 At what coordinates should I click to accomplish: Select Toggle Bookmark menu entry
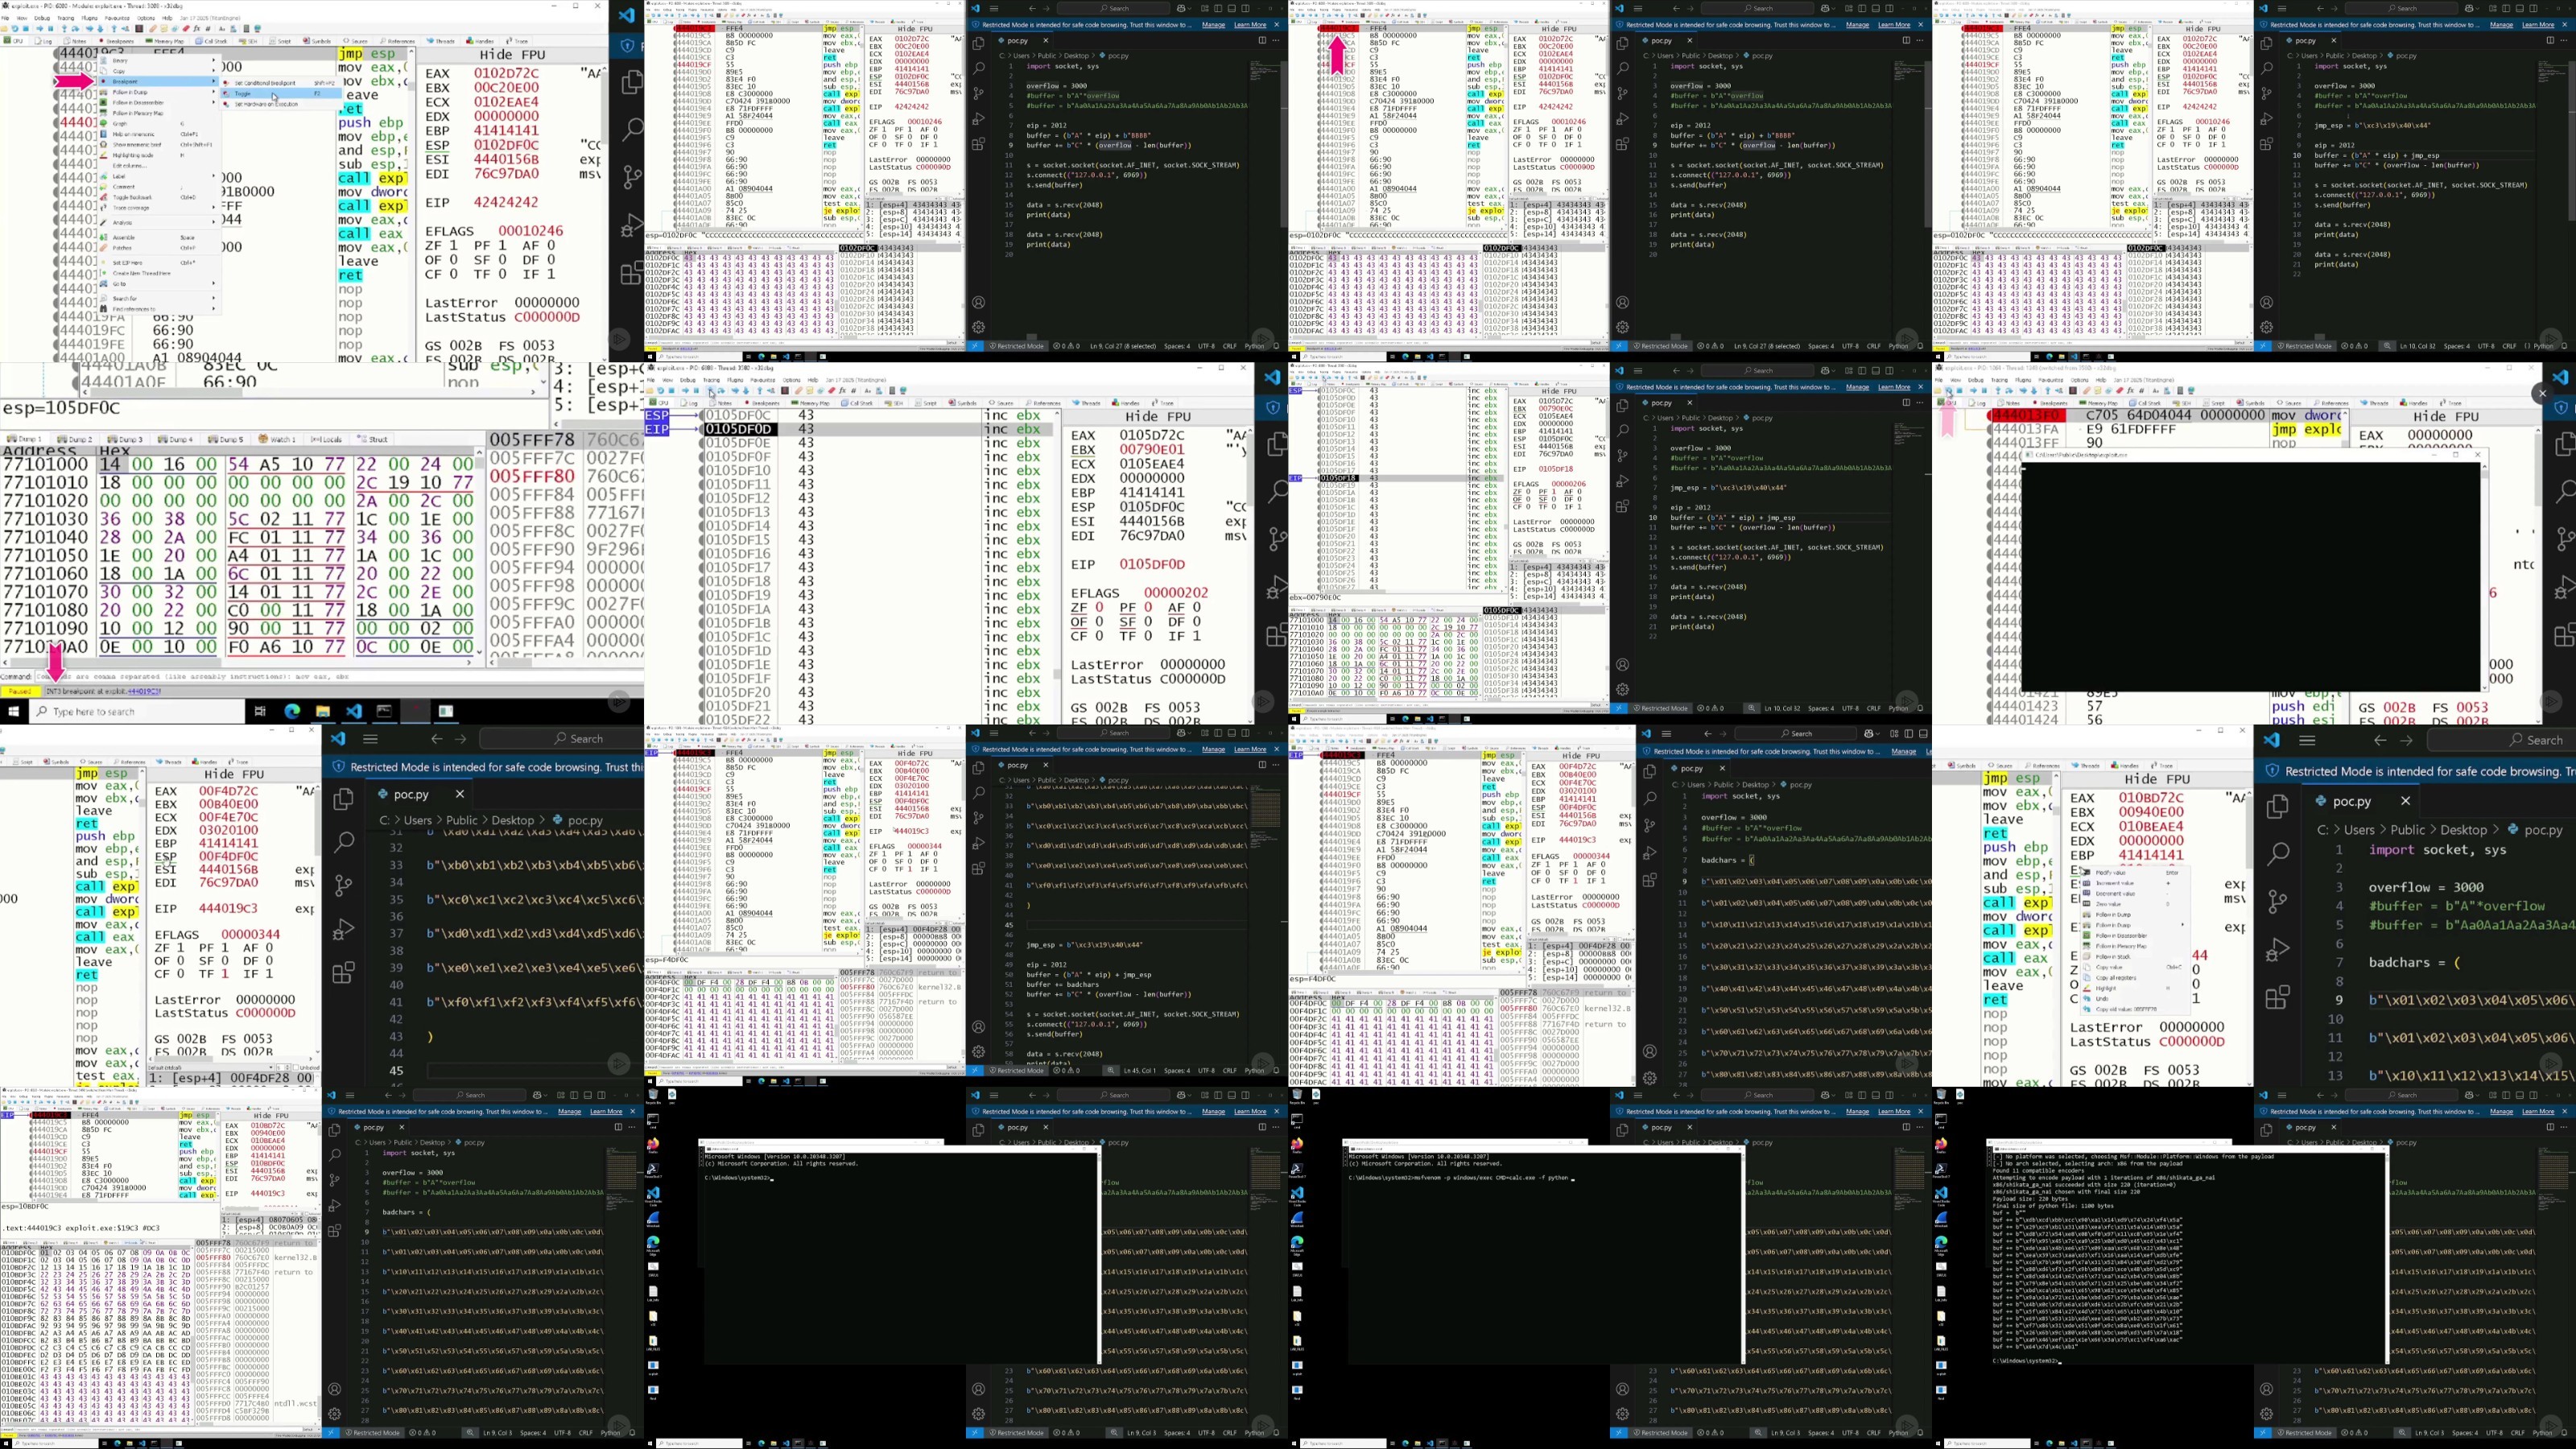[158, 198]
